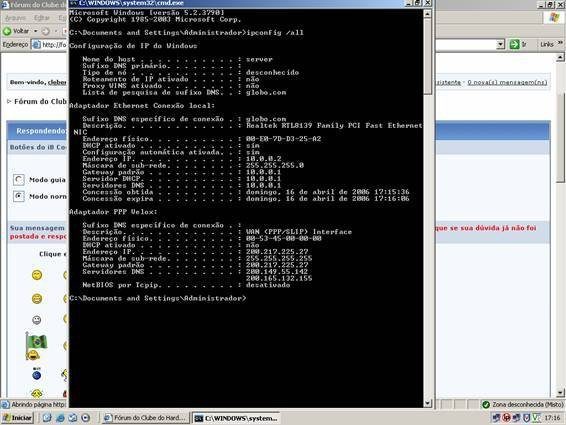Click the Abrindo página status bar text

coord(38,404)
